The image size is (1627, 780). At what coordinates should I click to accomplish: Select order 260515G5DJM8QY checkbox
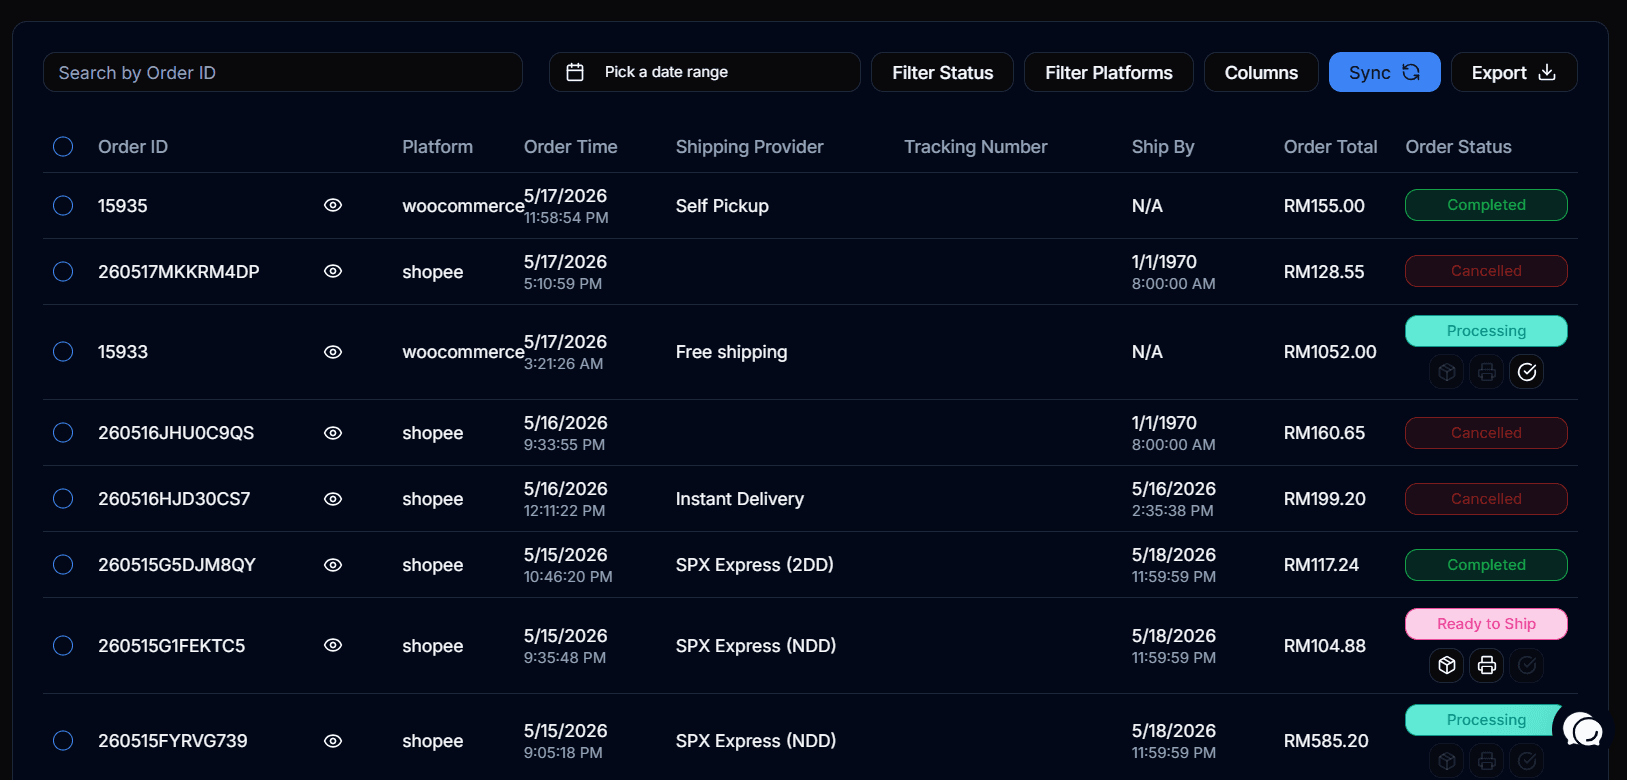[63, 565]
